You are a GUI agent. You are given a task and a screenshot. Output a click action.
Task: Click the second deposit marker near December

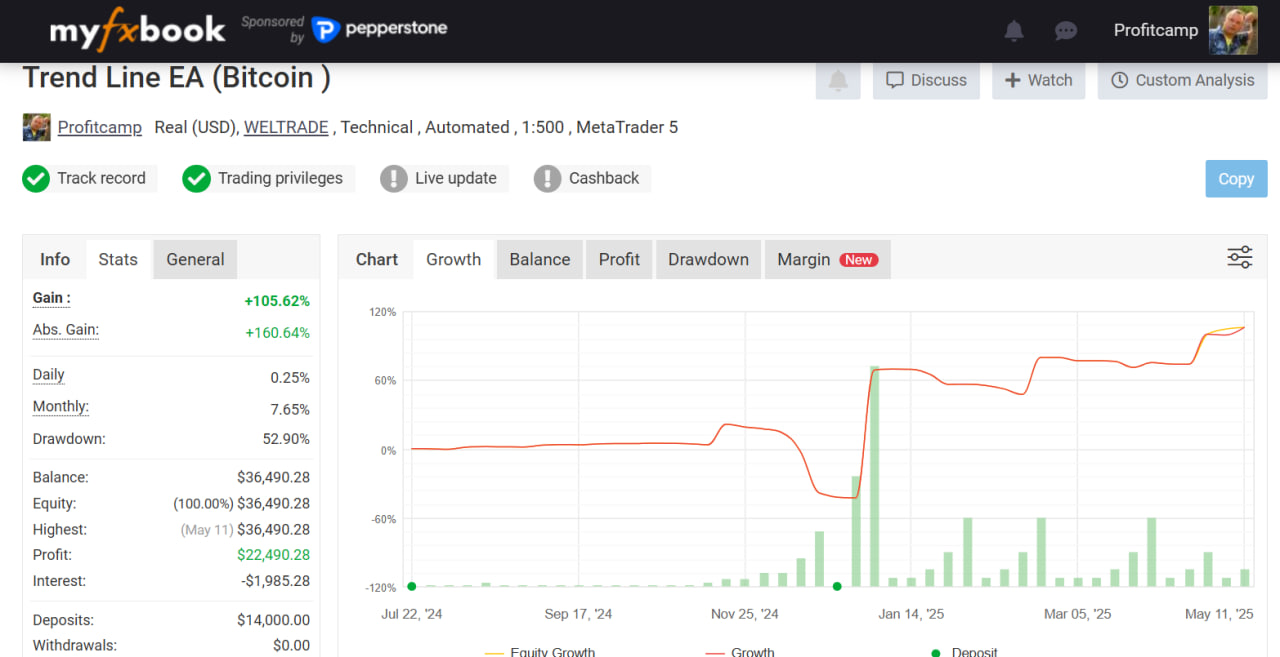click(x=837, y=586)
